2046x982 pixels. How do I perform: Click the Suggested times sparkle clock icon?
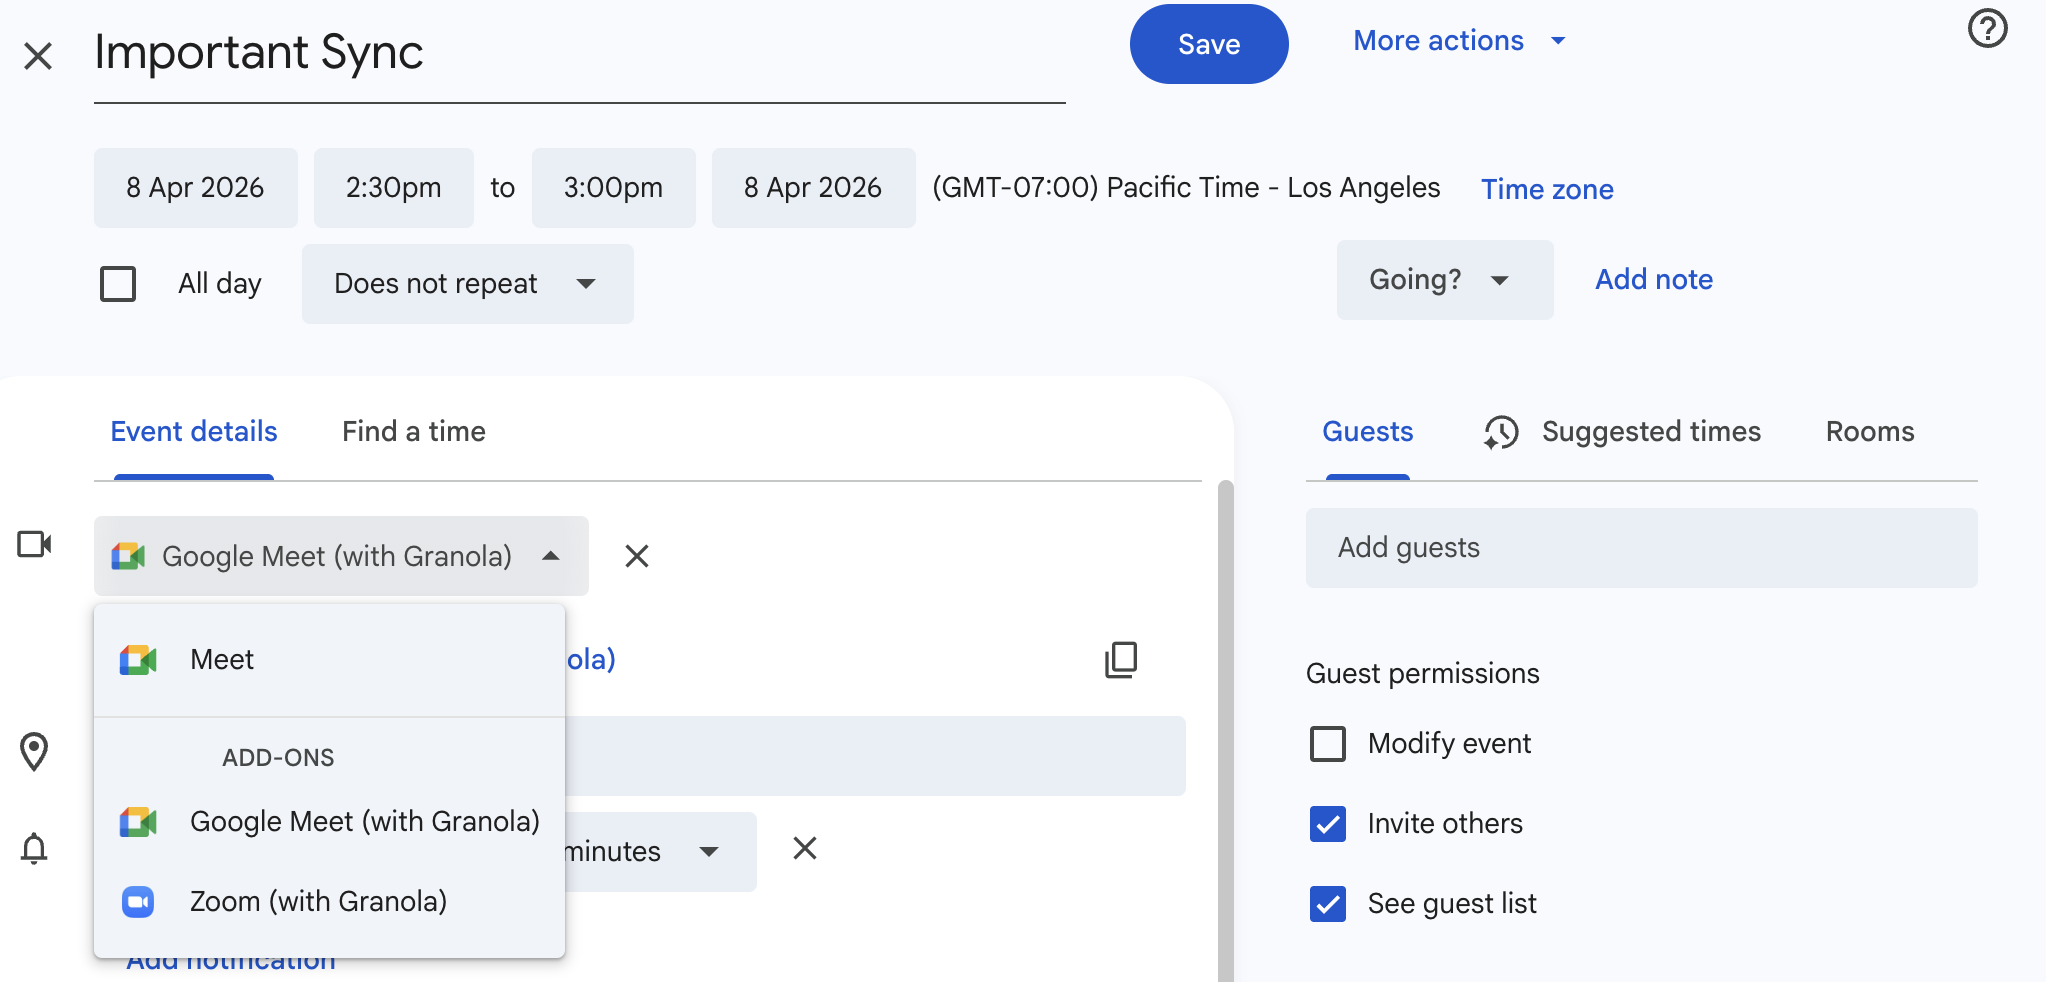tap(1501, 432)
